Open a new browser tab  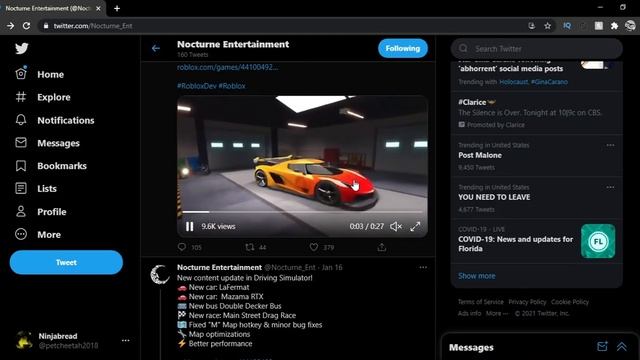click(117, 8)
